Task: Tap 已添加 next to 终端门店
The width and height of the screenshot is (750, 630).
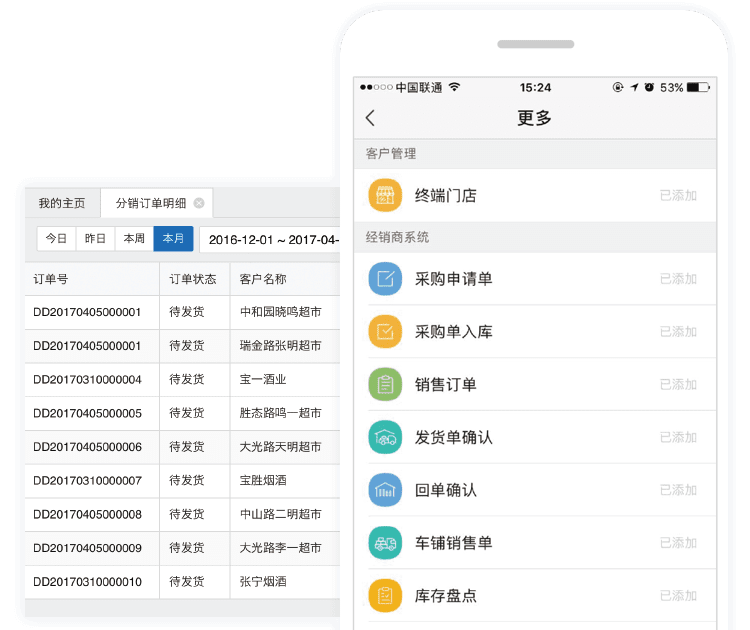Action: click(678, 196)
